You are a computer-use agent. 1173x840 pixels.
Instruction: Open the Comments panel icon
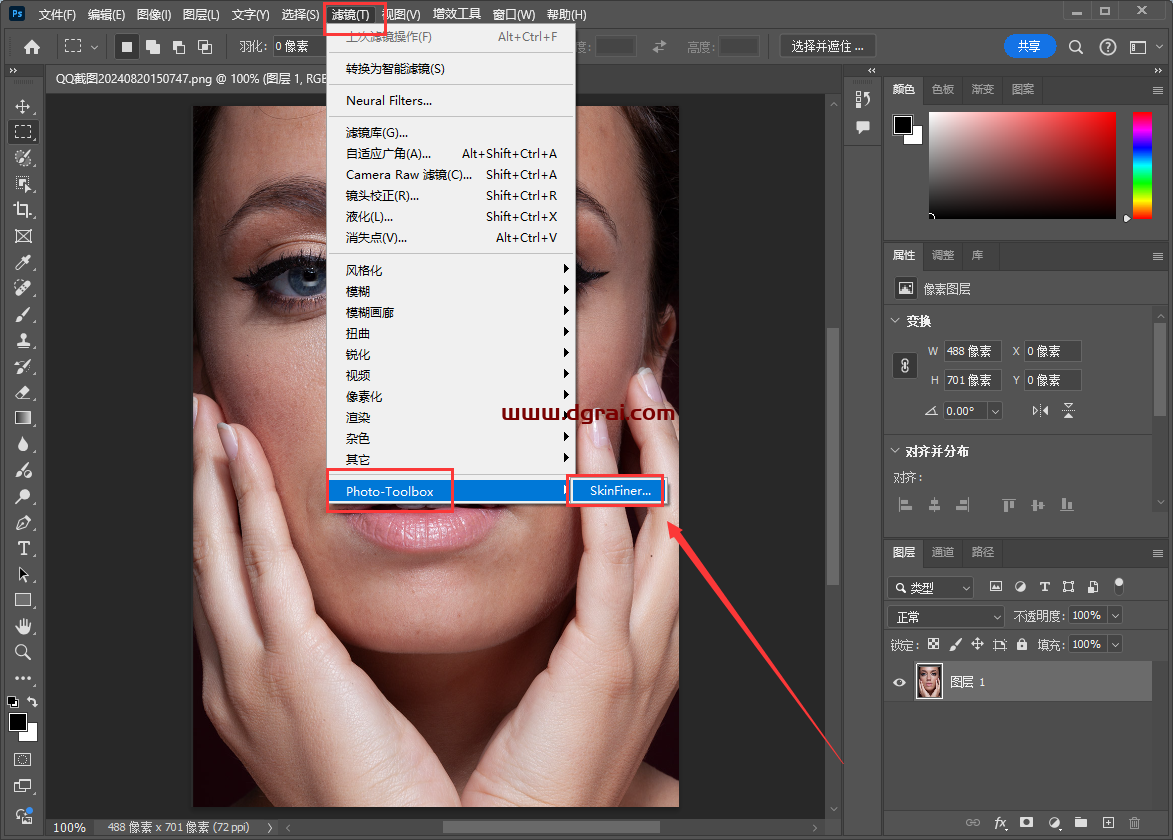pyautogui.click(x=863, y=126)
